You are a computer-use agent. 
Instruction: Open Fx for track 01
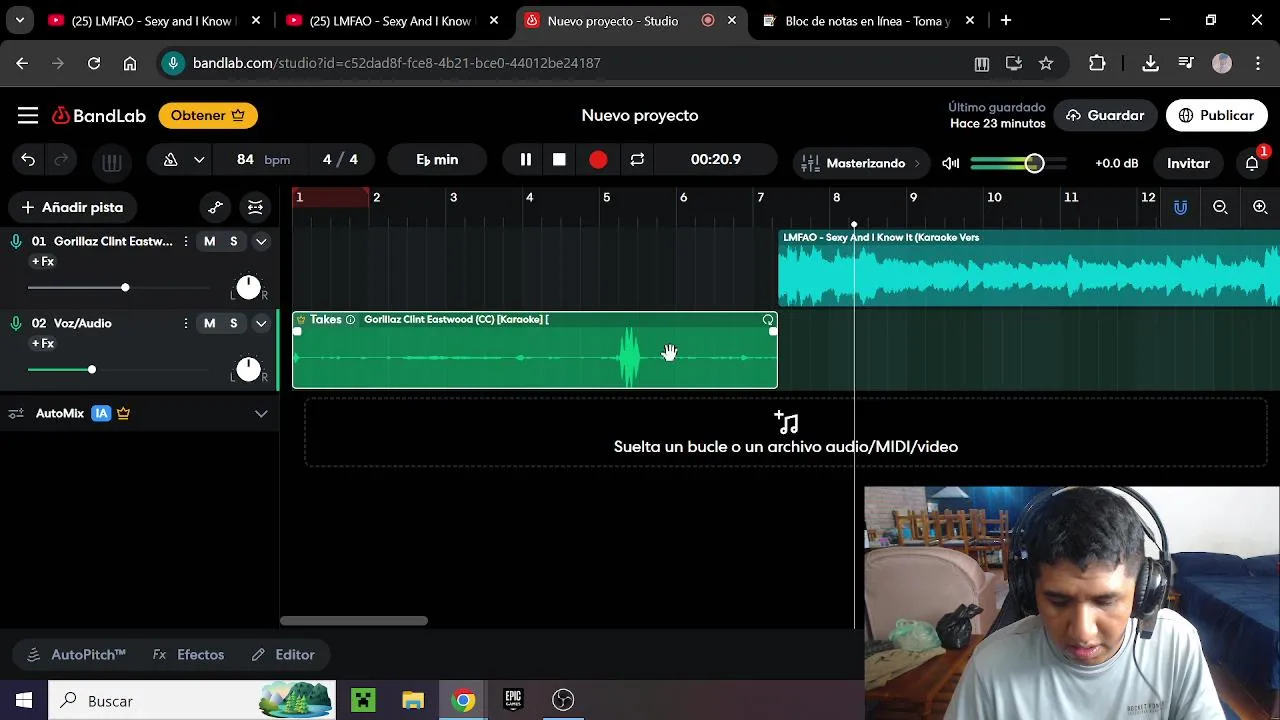[x=43, y=262]
